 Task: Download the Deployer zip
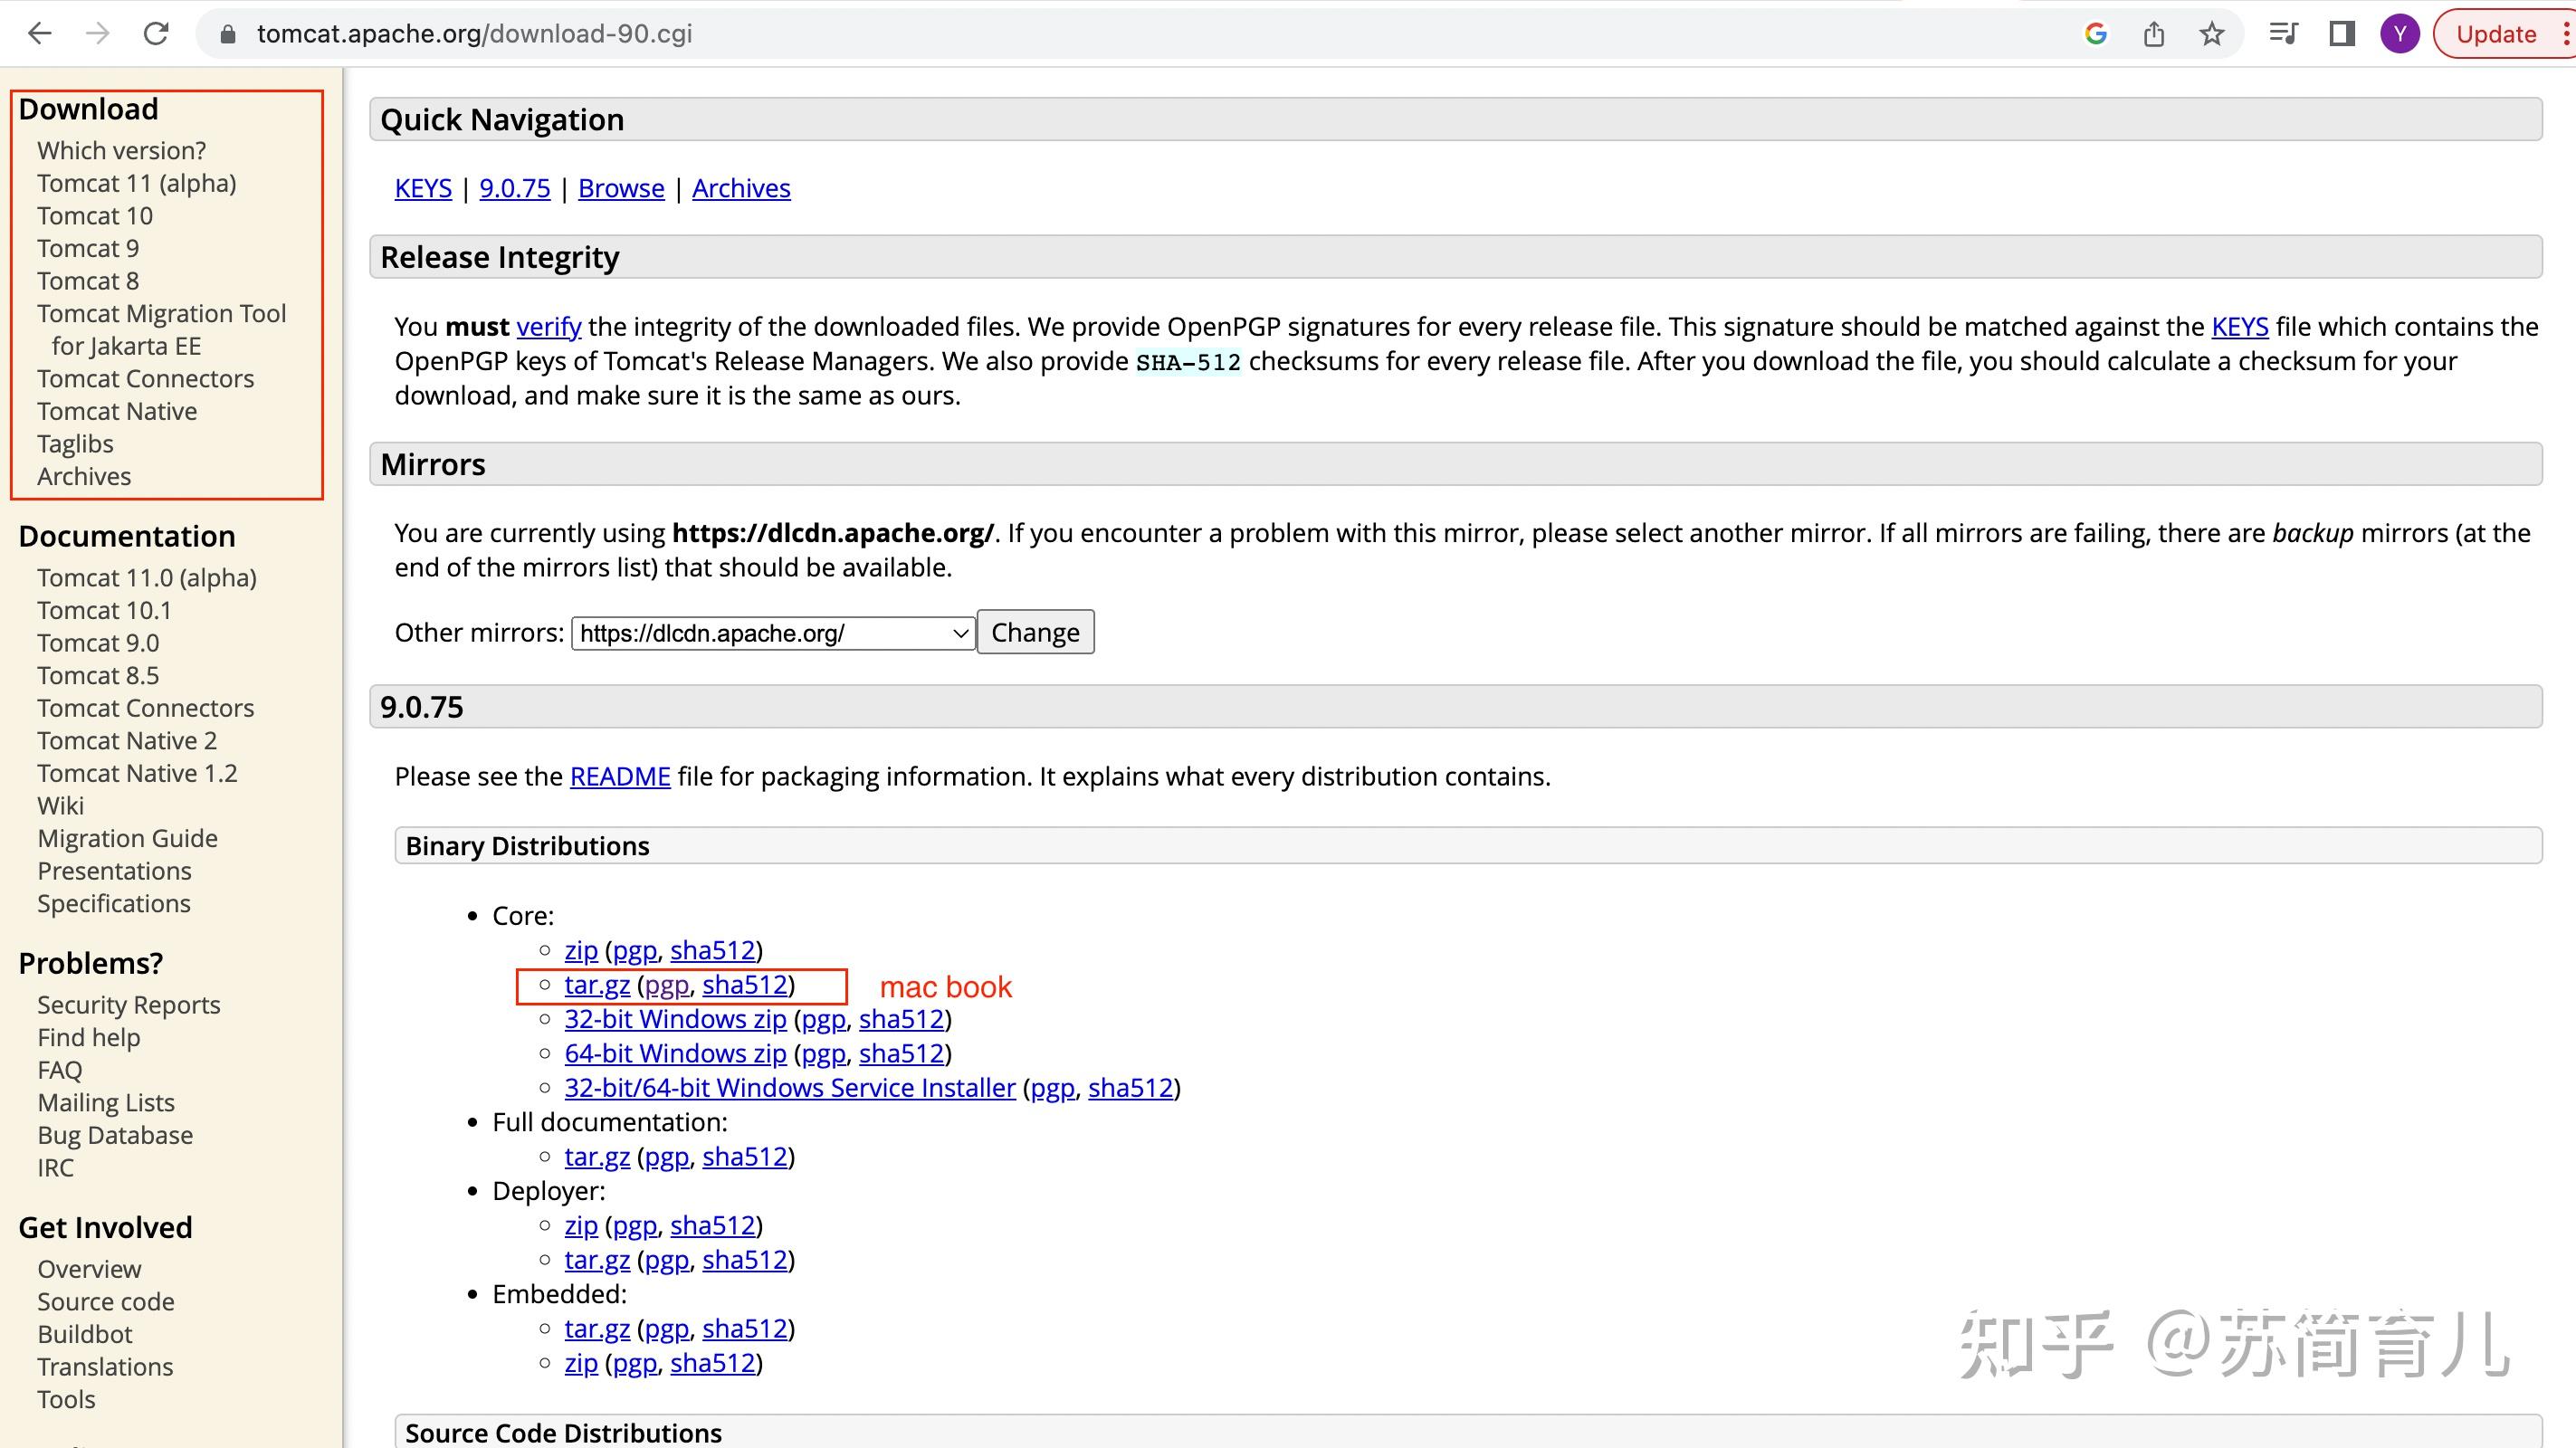[581, 1225]
